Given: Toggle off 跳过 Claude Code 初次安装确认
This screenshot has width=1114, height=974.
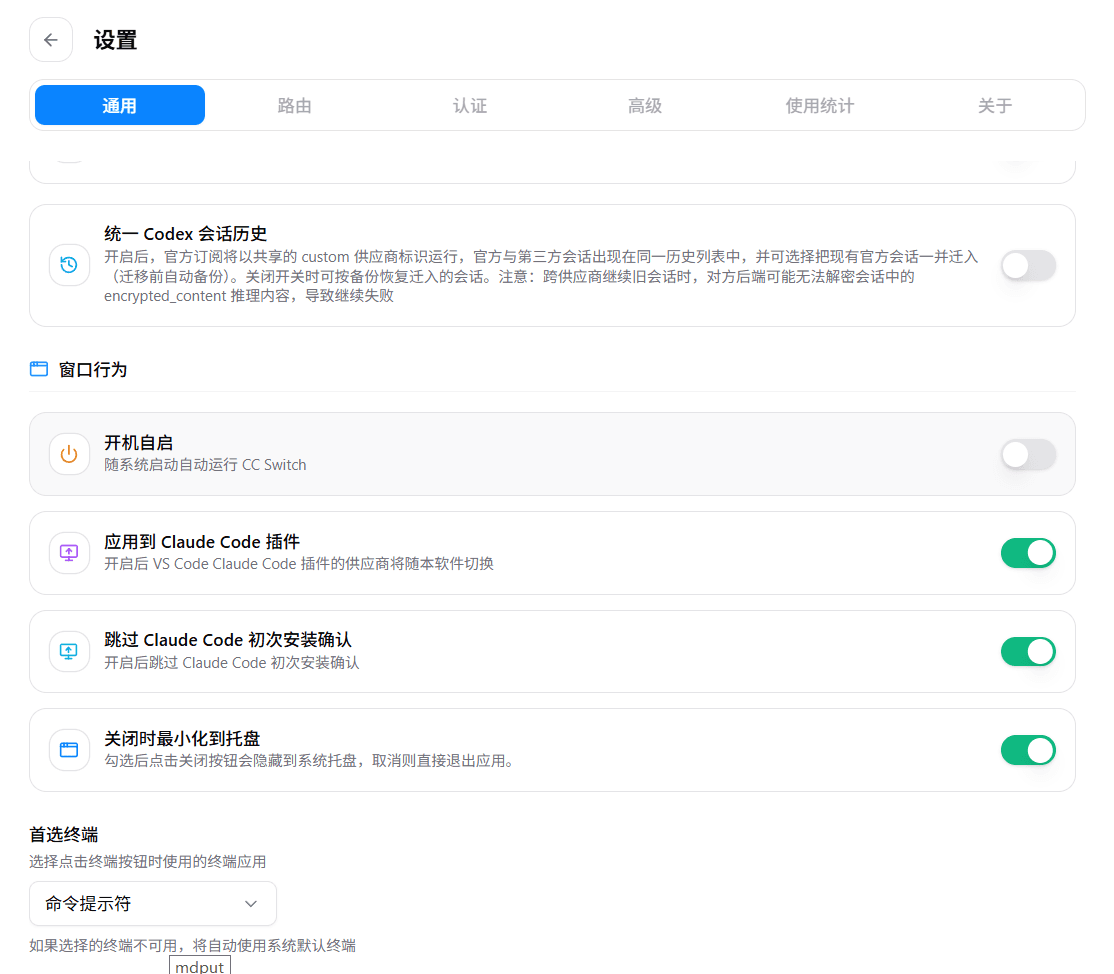Looking at the screenshot, I should coord(1028,651).
